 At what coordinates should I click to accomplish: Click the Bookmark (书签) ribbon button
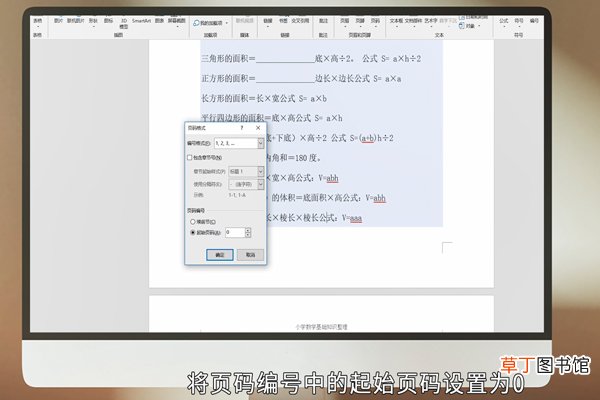[x=283, y=21]
